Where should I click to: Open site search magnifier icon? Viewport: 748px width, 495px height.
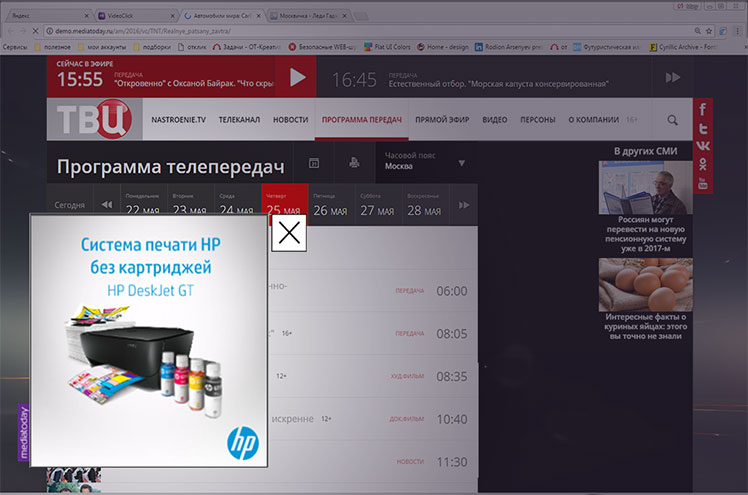pos(672,120)
